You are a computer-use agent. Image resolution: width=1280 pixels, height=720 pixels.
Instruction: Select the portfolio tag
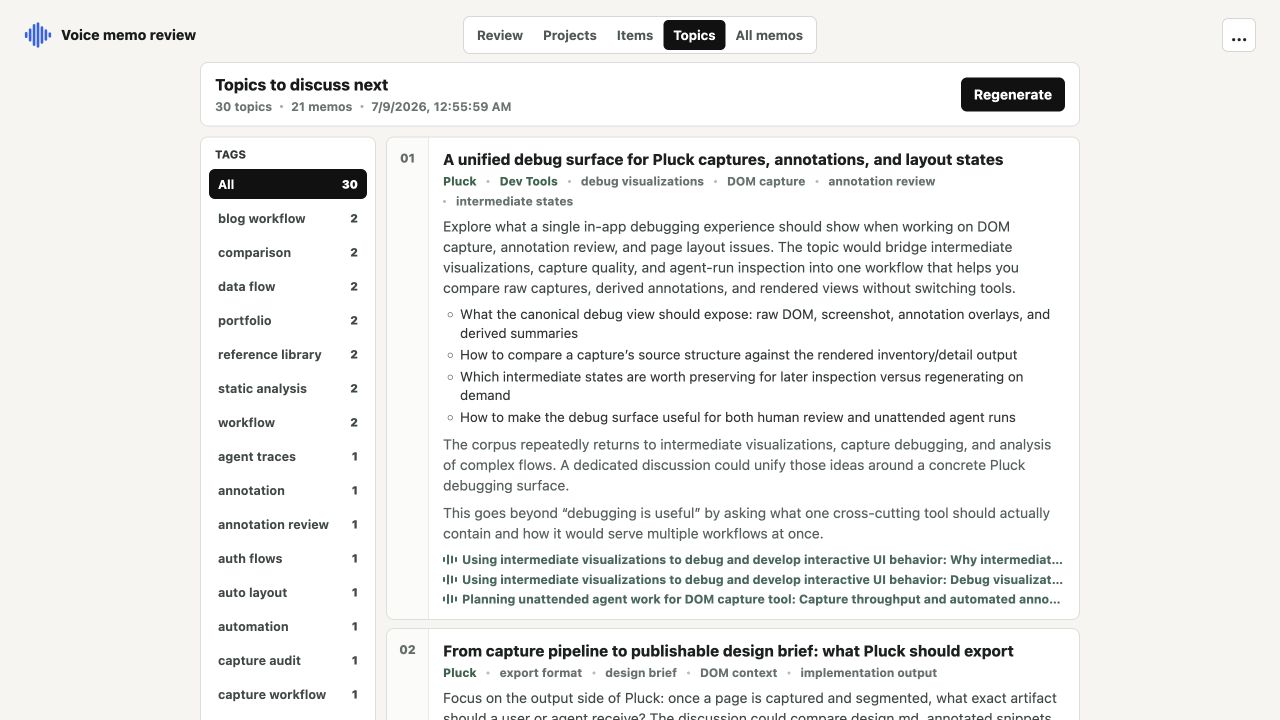click(288, 320)
